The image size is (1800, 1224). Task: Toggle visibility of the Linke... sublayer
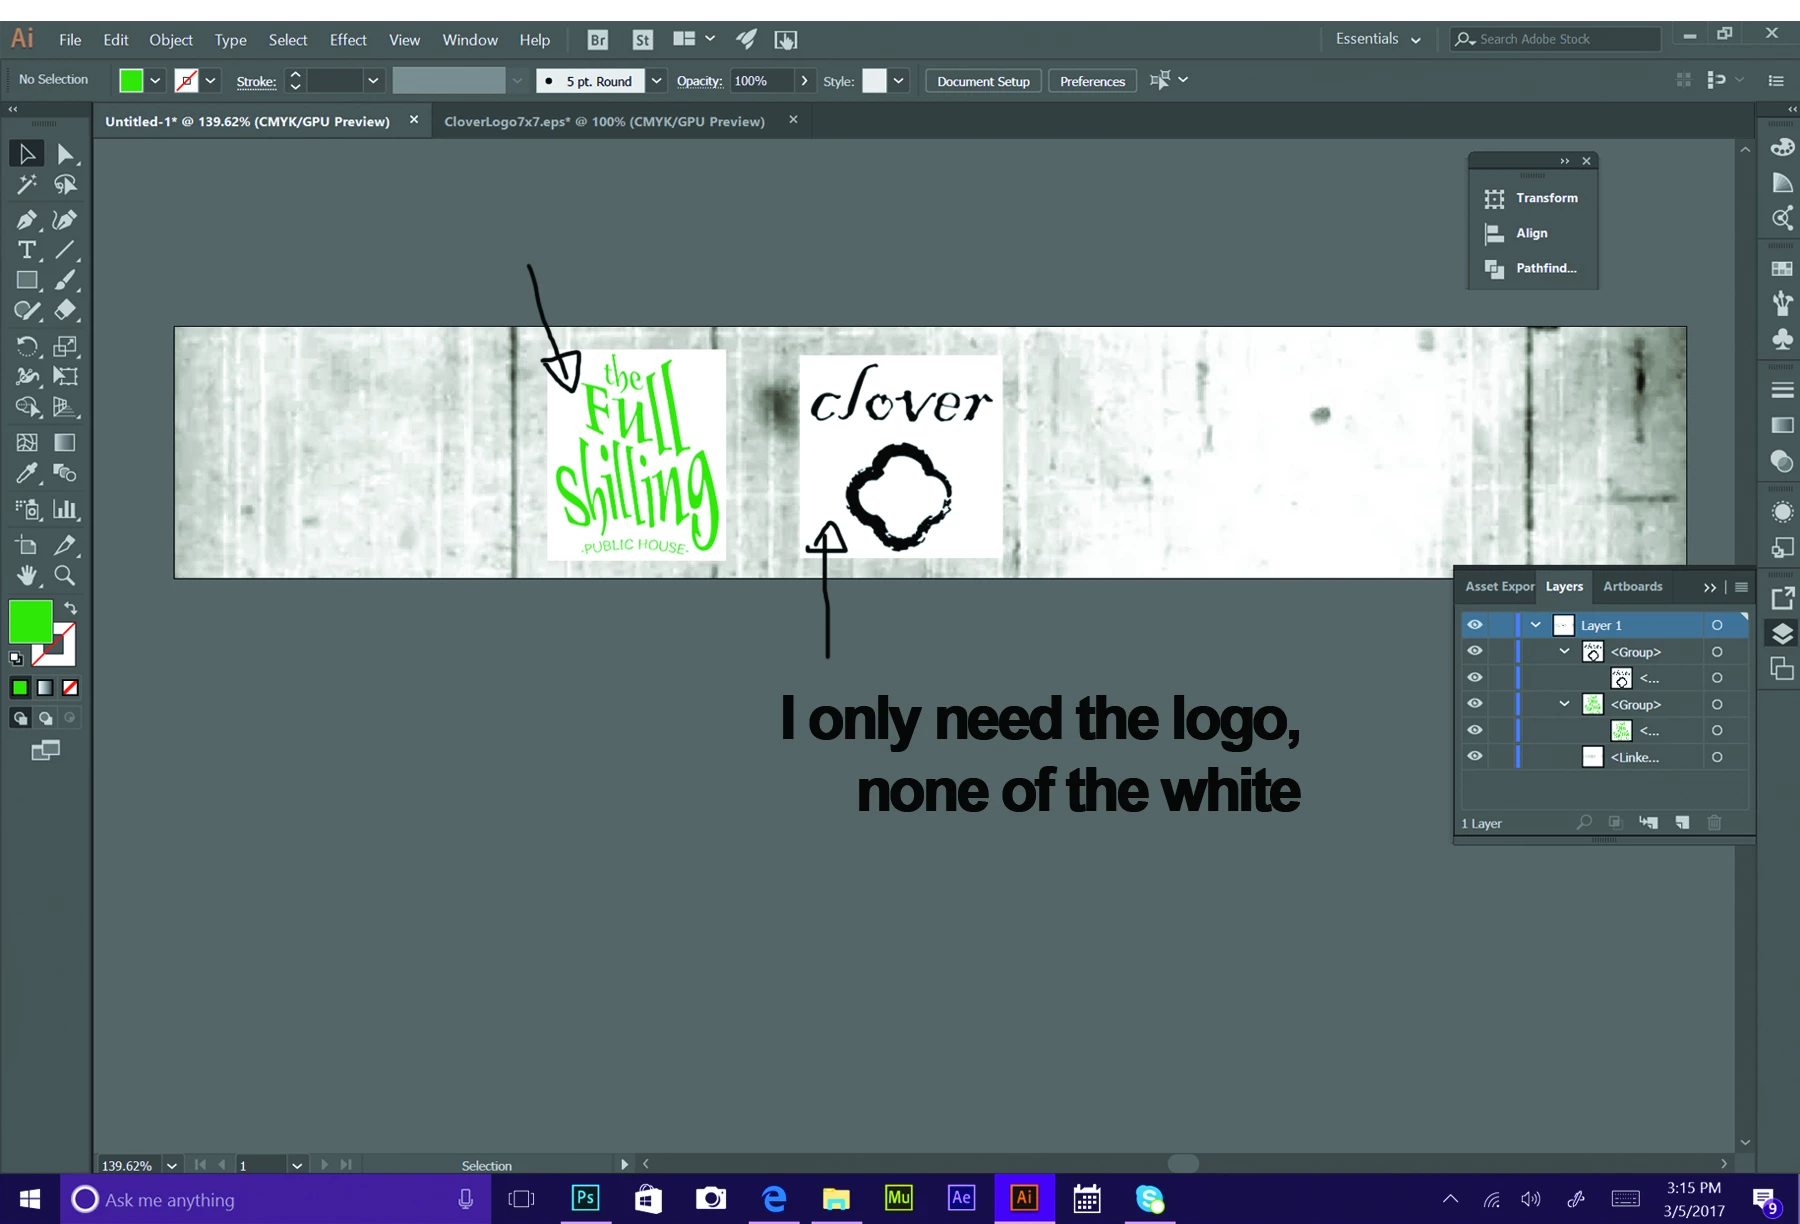[x=1475, y=757]
